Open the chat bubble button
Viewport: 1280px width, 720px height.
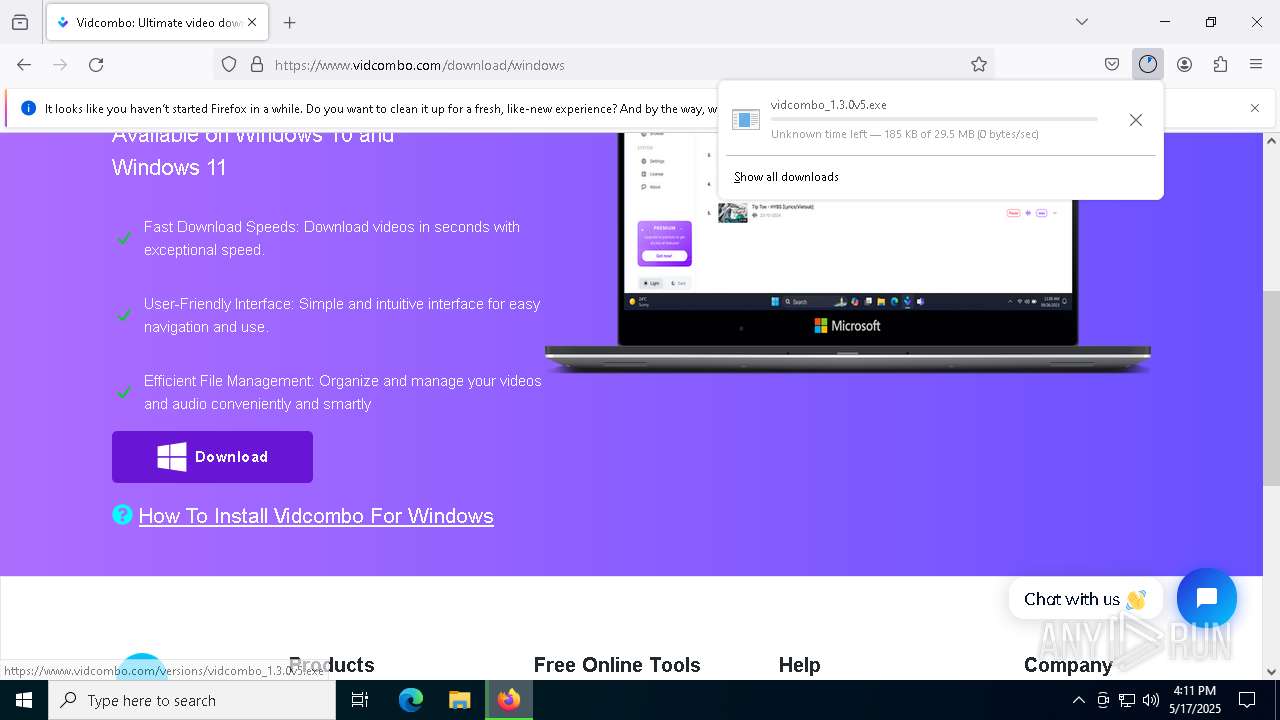click(x=1207, y=598)
